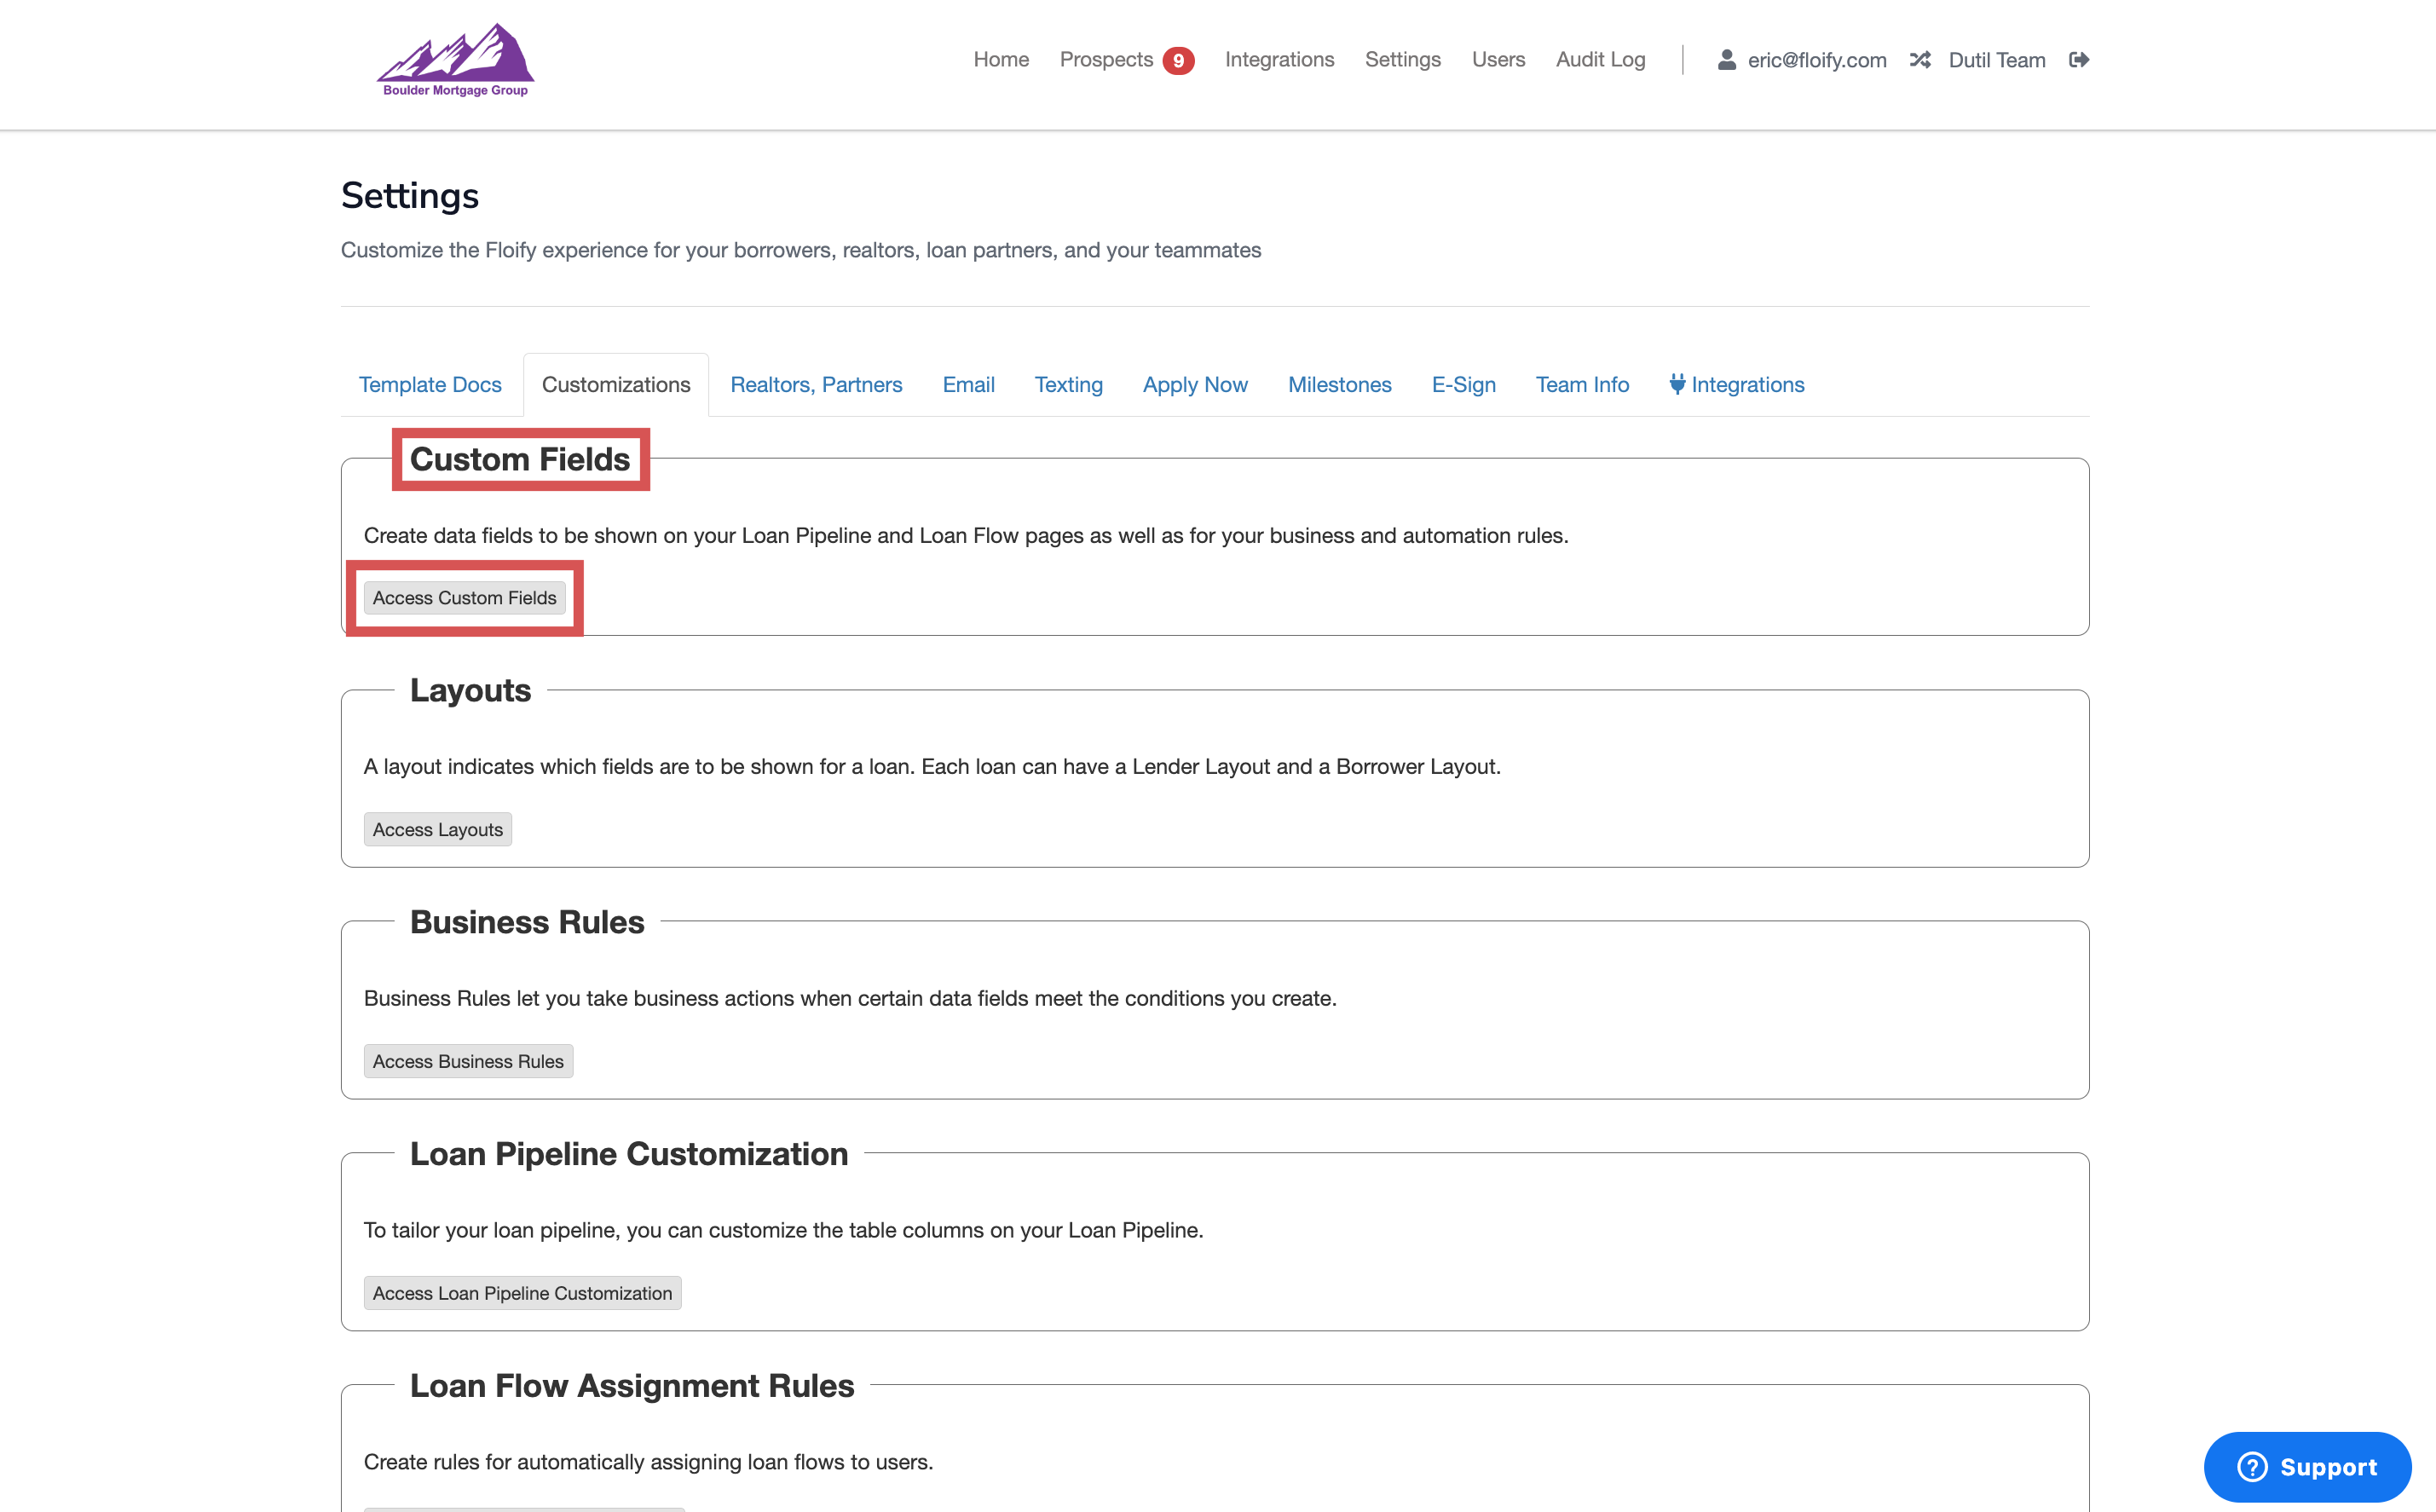2436x1512 pixels.
Task: Click Loan Pipeline Customization heading
Action: 629,1154
